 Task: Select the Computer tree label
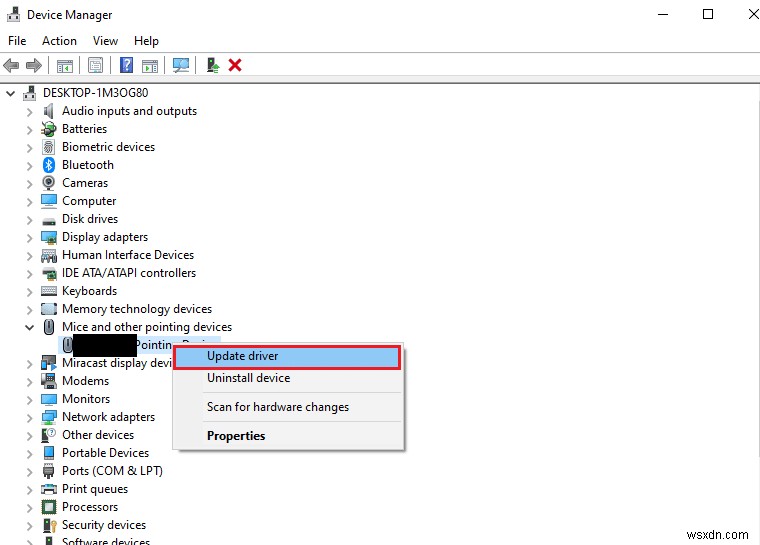(x=89, y=201)
